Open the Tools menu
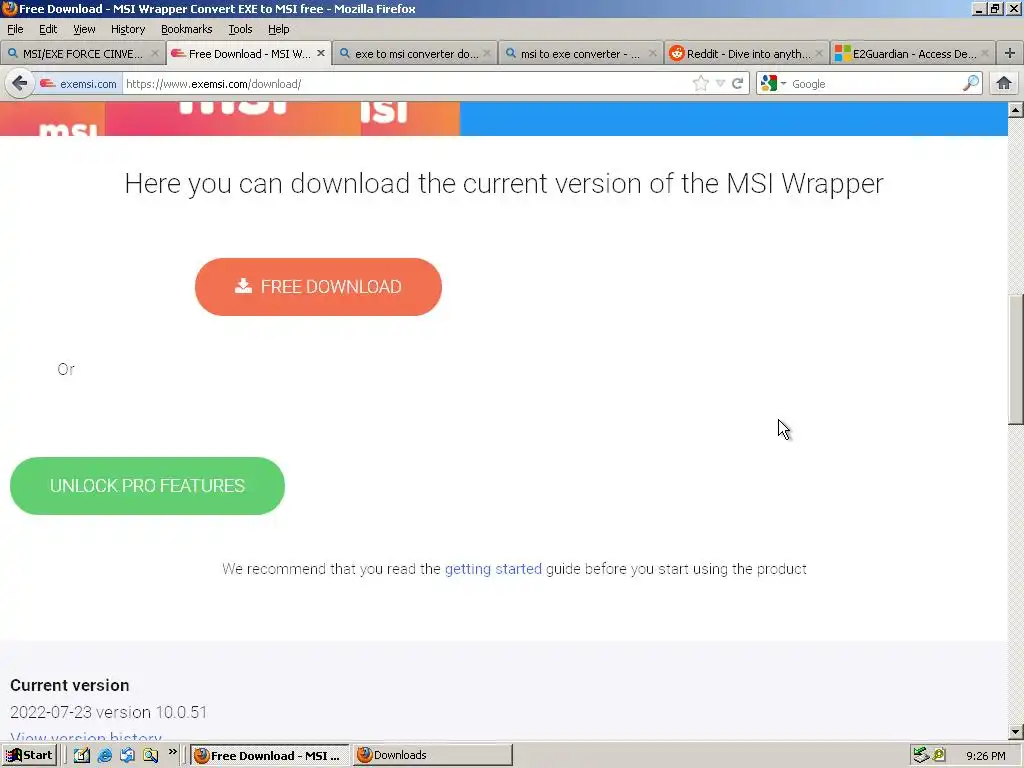This screenshot has width=1024, height=768. [240, 29]
